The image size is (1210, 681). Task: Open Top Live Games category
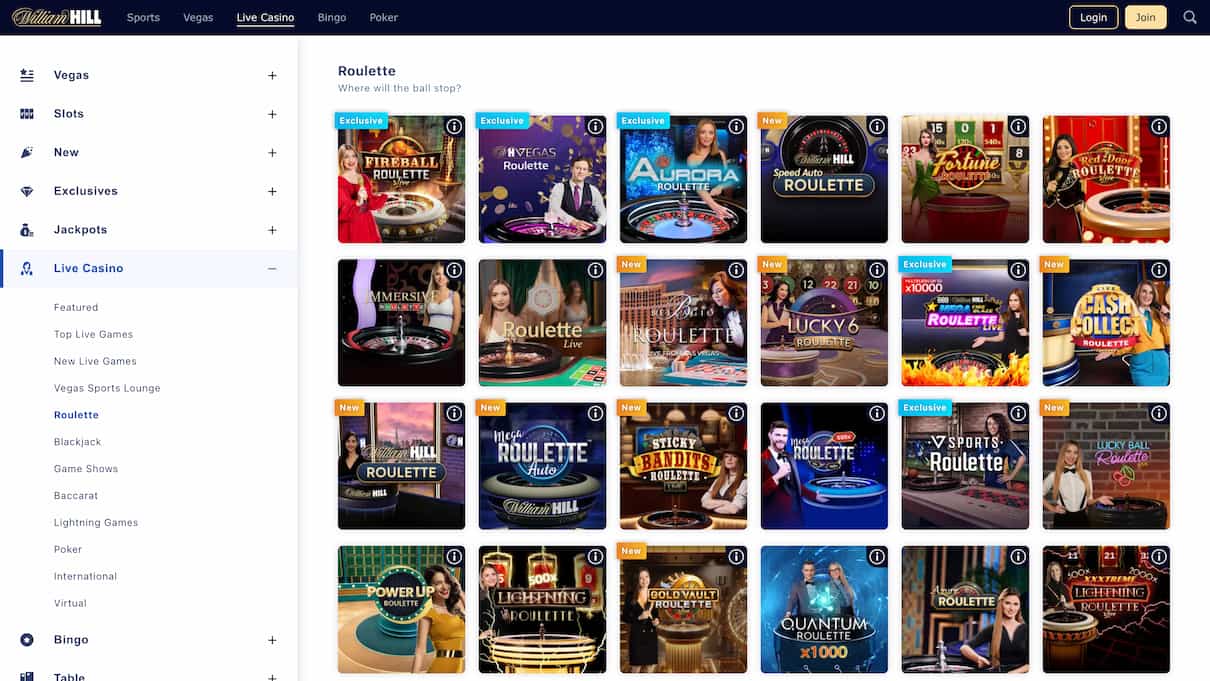coord(93,334)
